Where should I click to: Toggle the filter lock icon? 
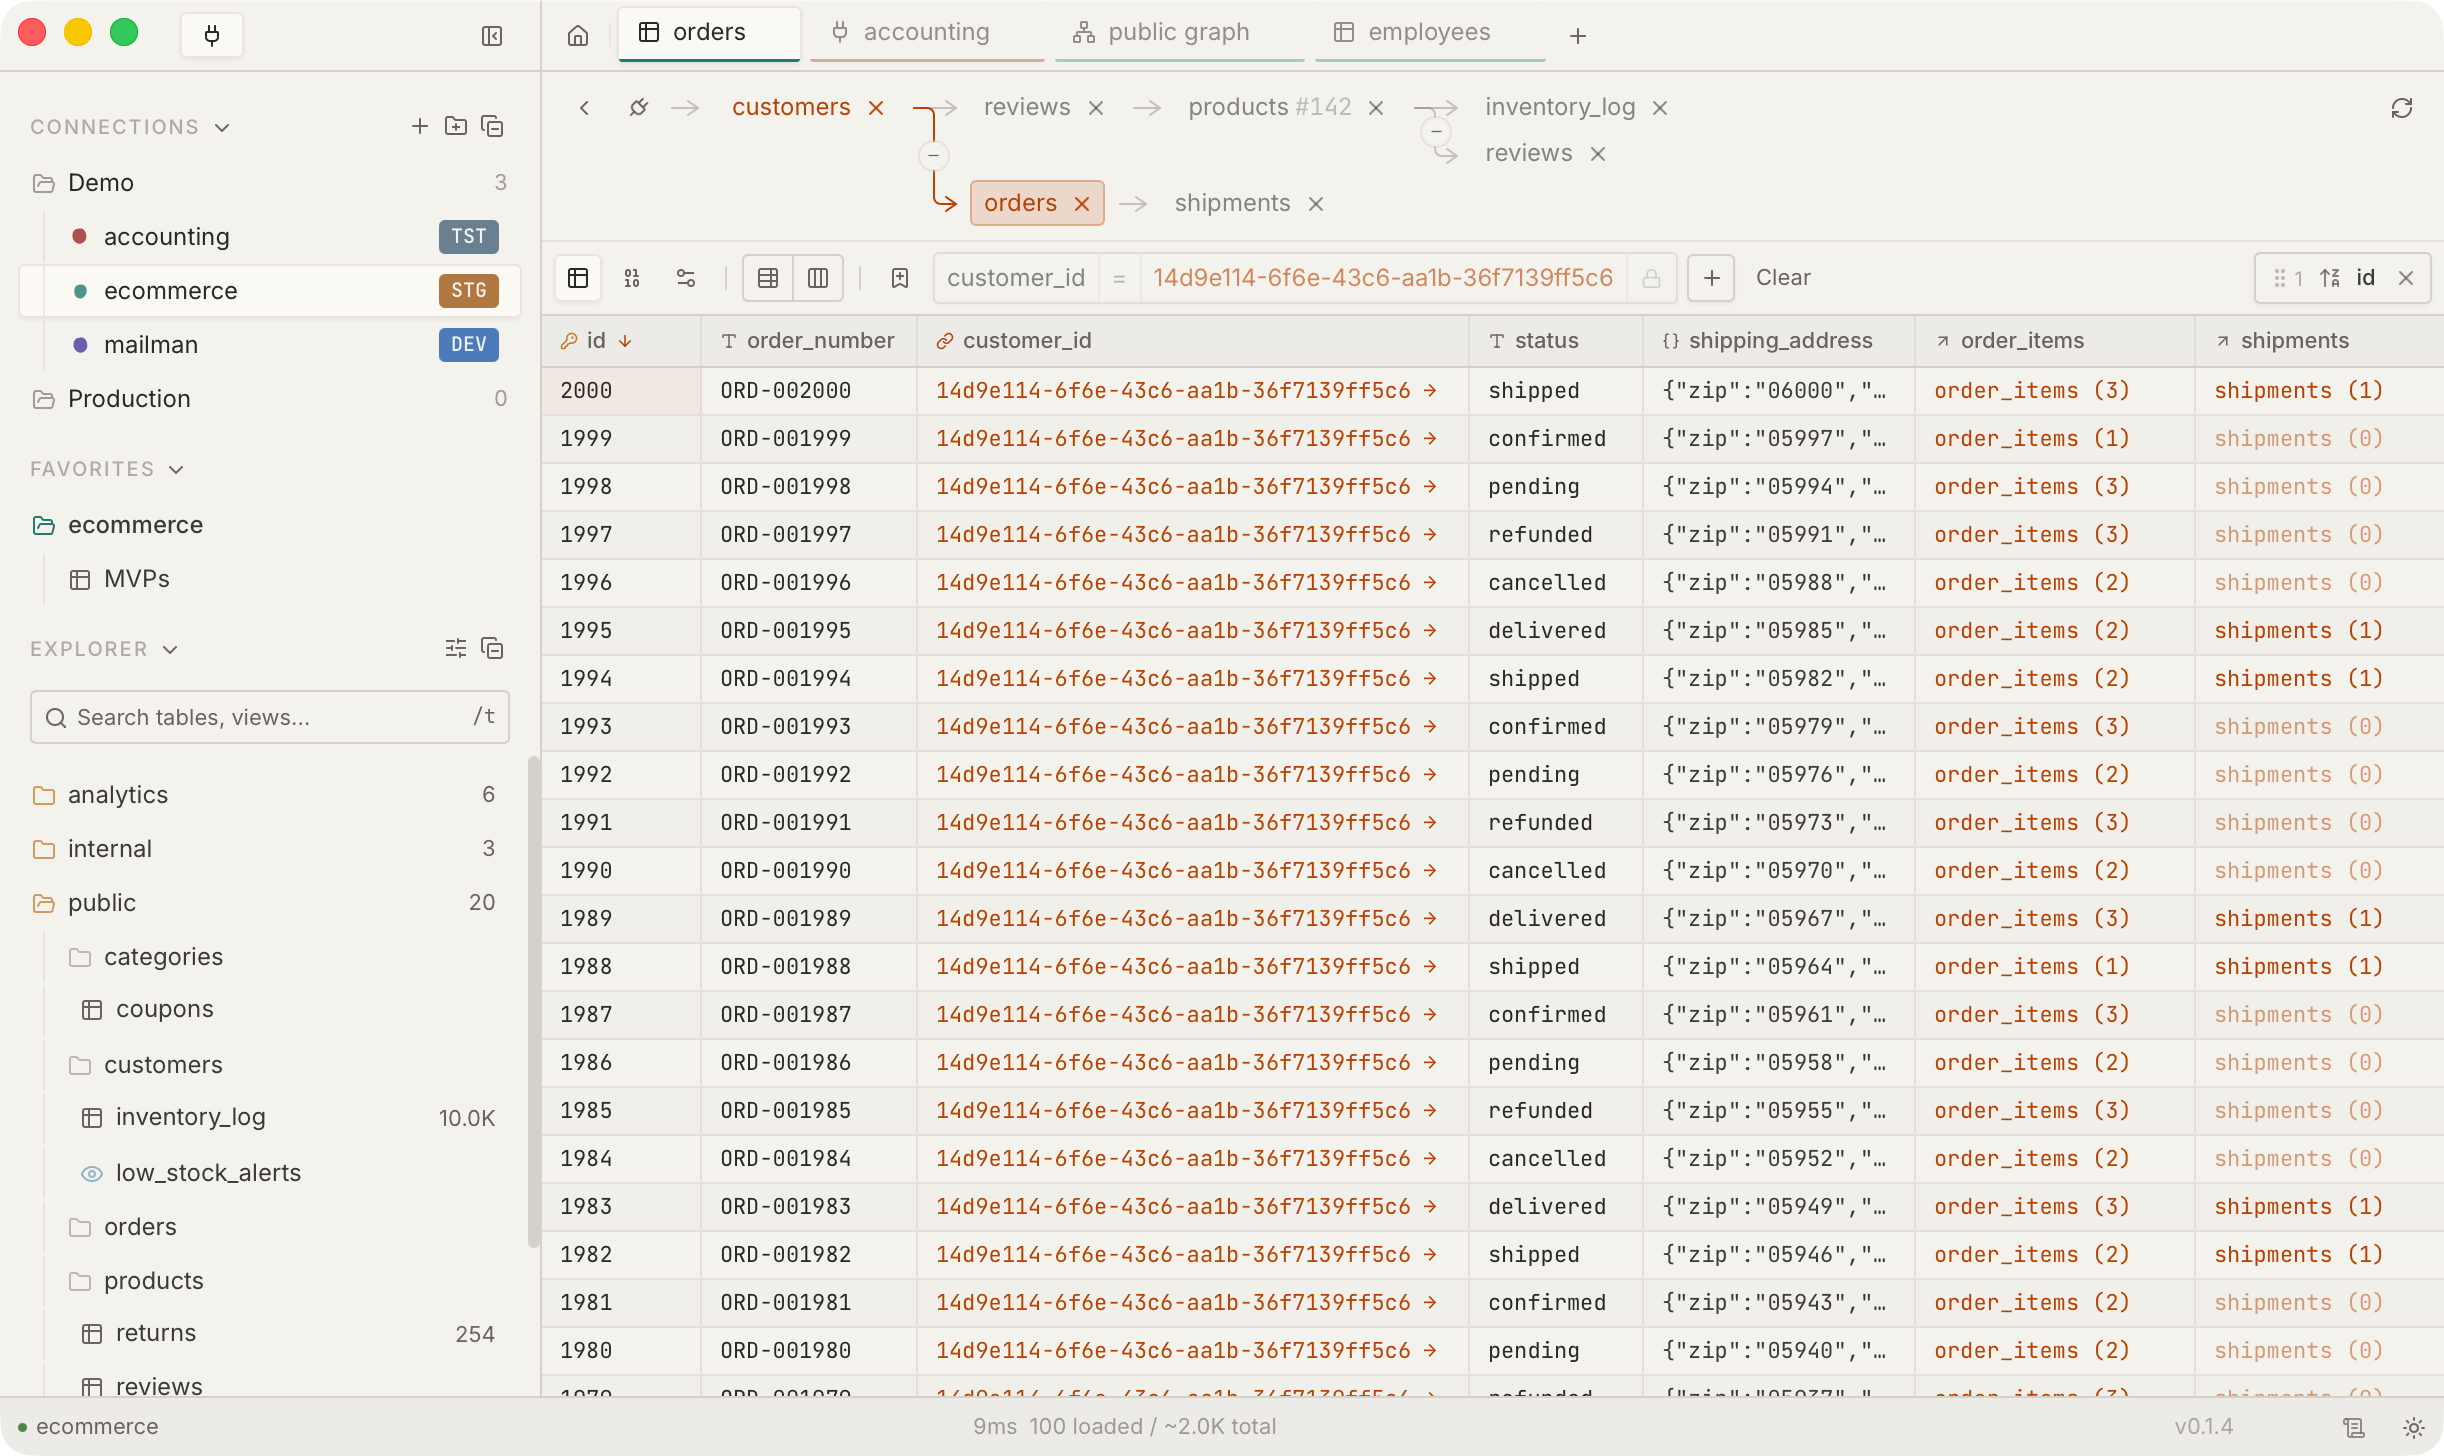point(1652,278)
